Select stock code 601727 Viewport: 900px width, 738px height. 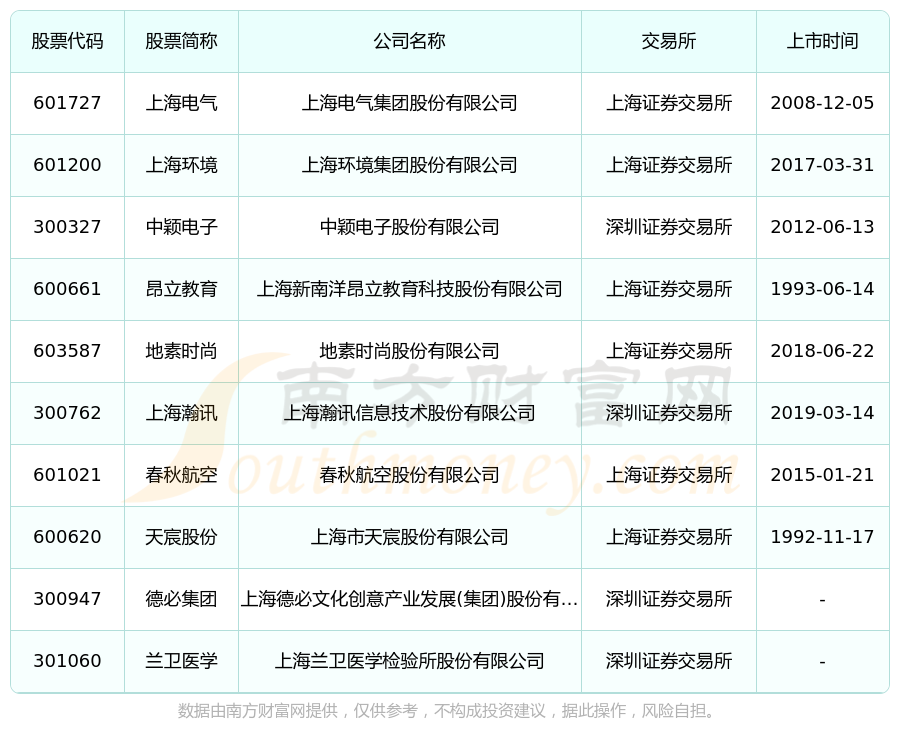click(67, 103)
